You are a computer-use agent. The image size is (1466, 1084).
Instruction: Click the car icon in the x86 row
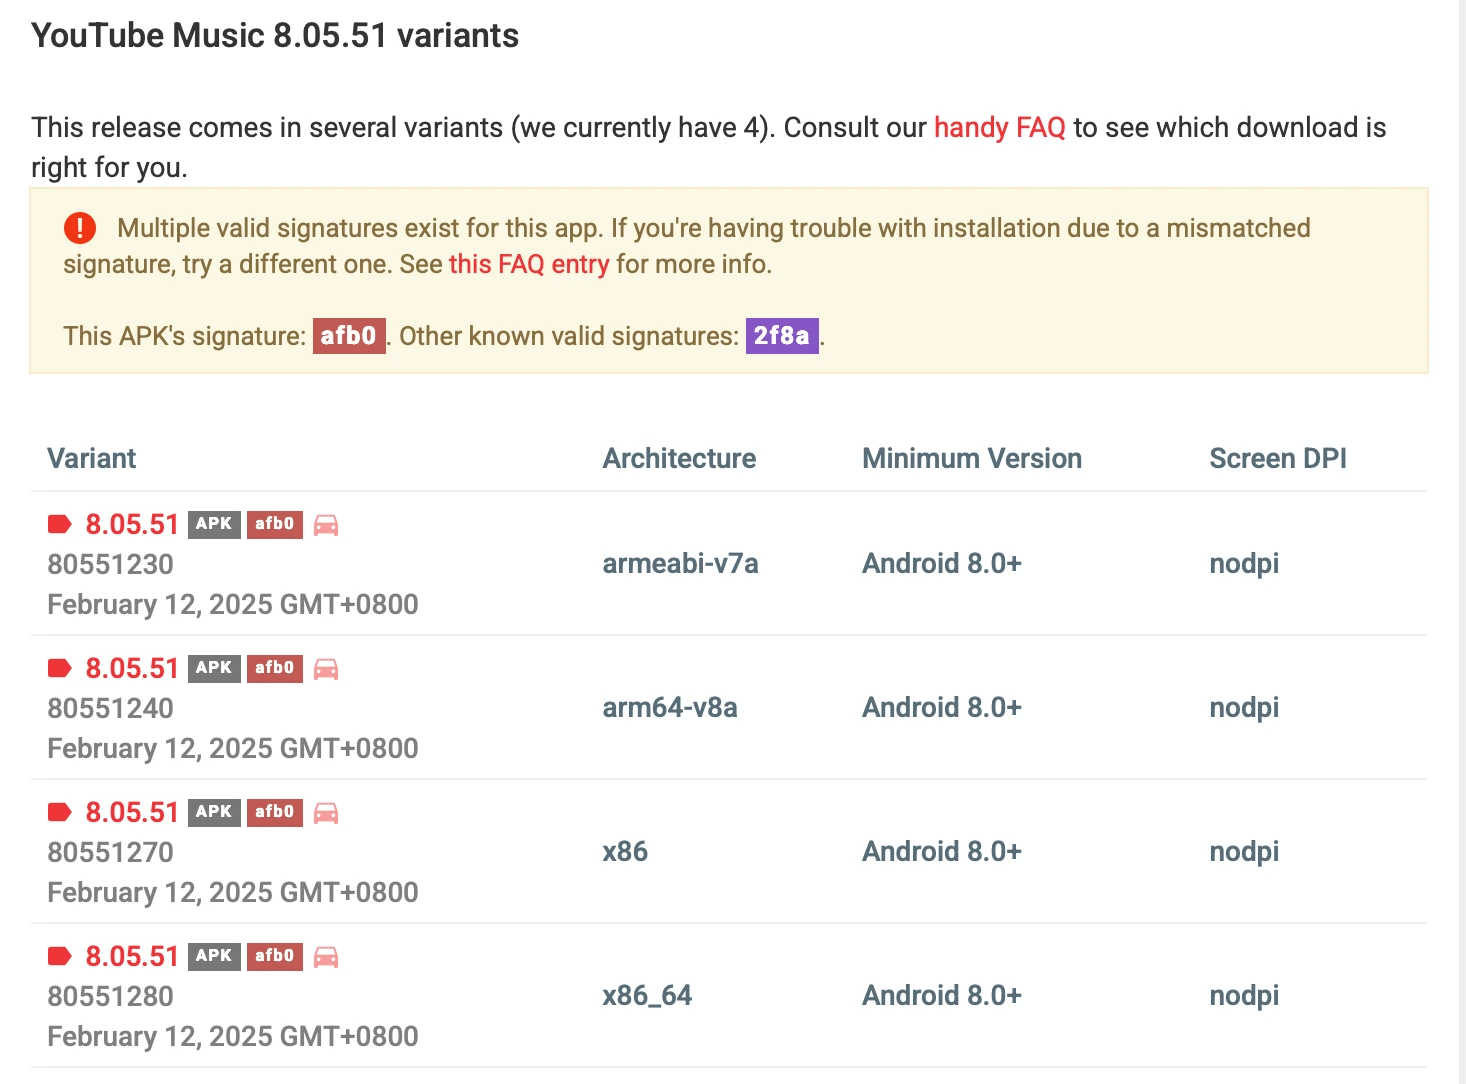tap(326, 813)
